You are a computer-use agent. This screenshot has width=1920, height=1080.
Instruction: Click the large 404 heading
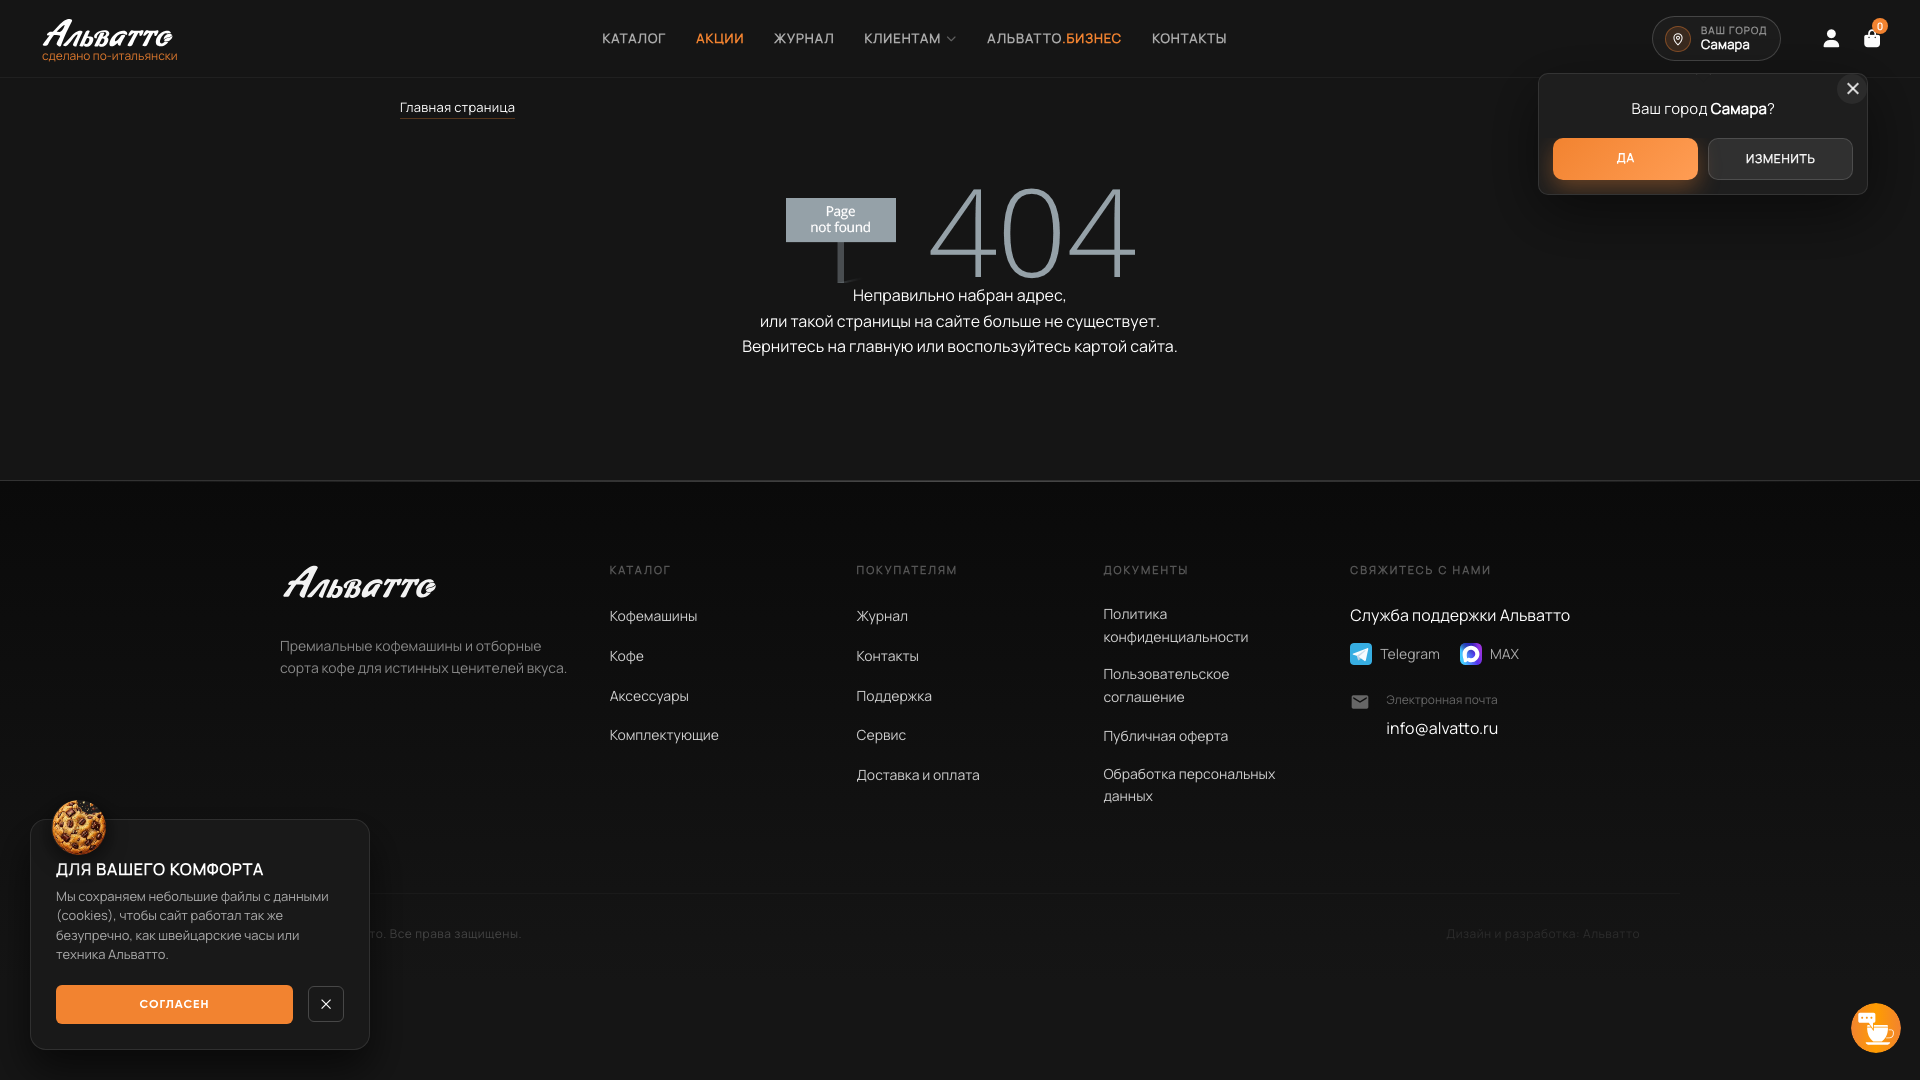coord(1032,232)
